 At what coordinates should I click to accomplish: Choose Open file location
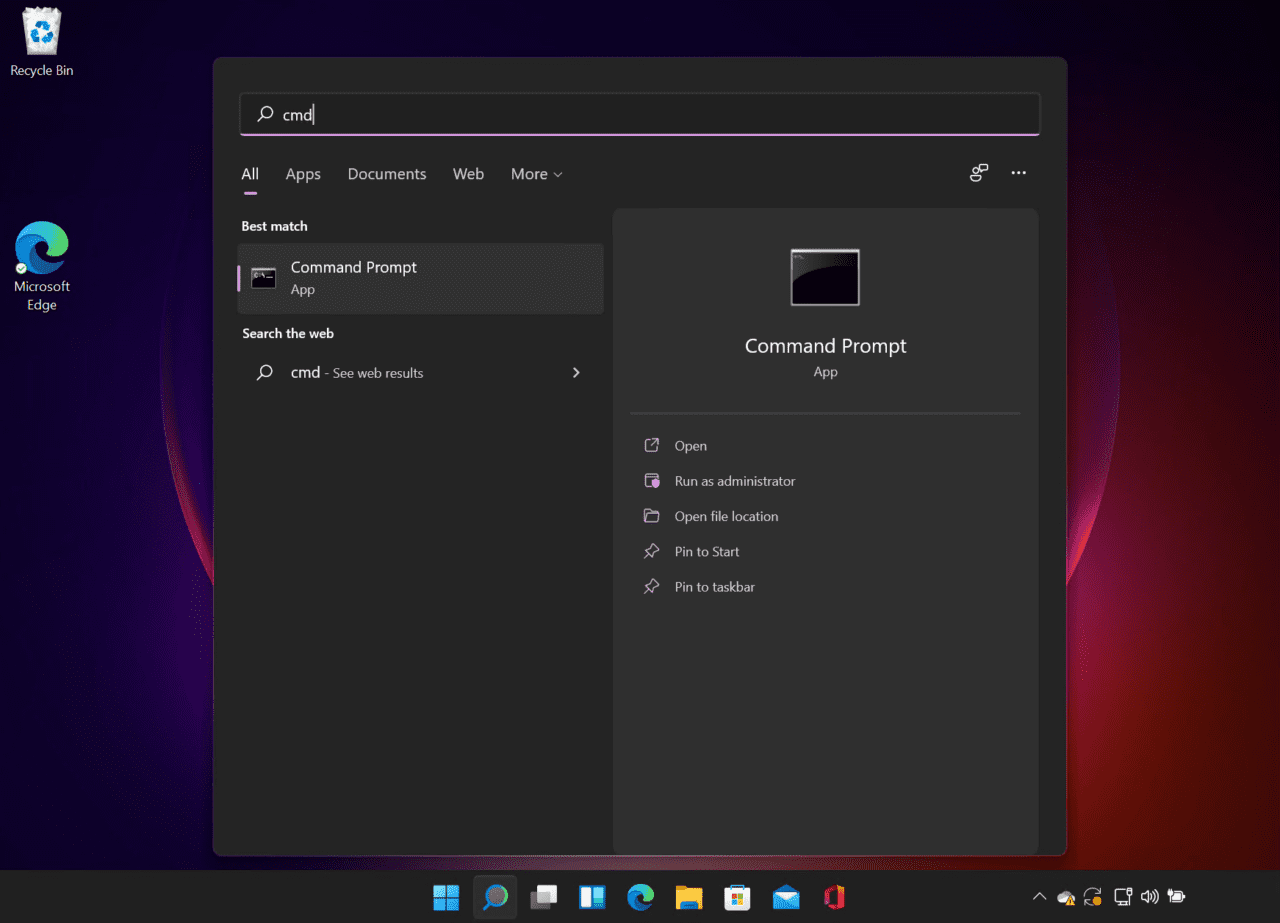726,516
